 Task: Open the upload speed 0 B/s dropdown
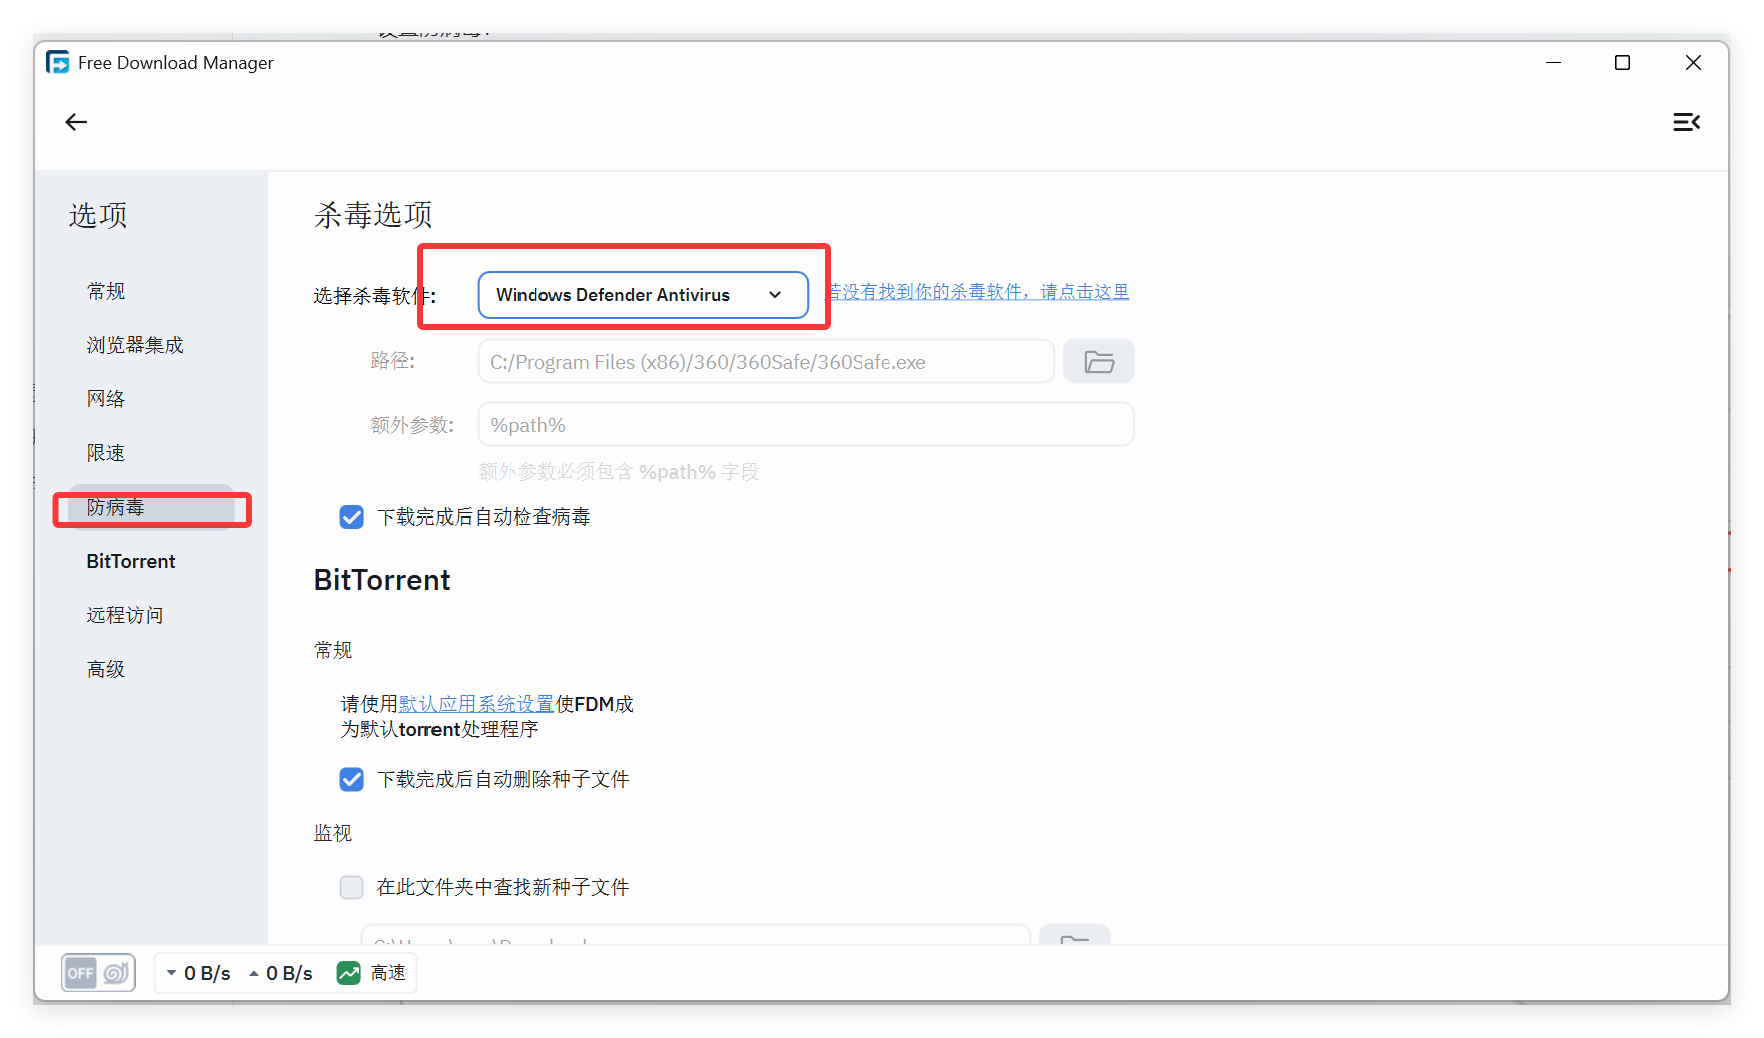click(x=281, y=973)
